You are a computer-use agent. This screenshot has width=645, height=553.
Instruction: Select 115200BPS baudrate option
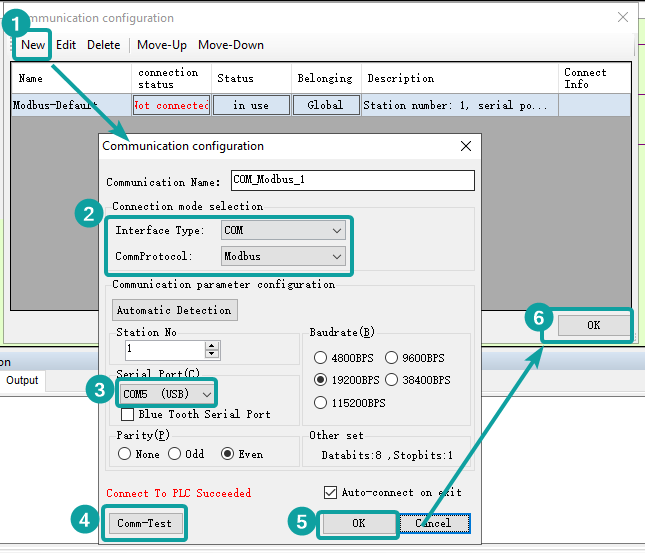pos(321,403)
